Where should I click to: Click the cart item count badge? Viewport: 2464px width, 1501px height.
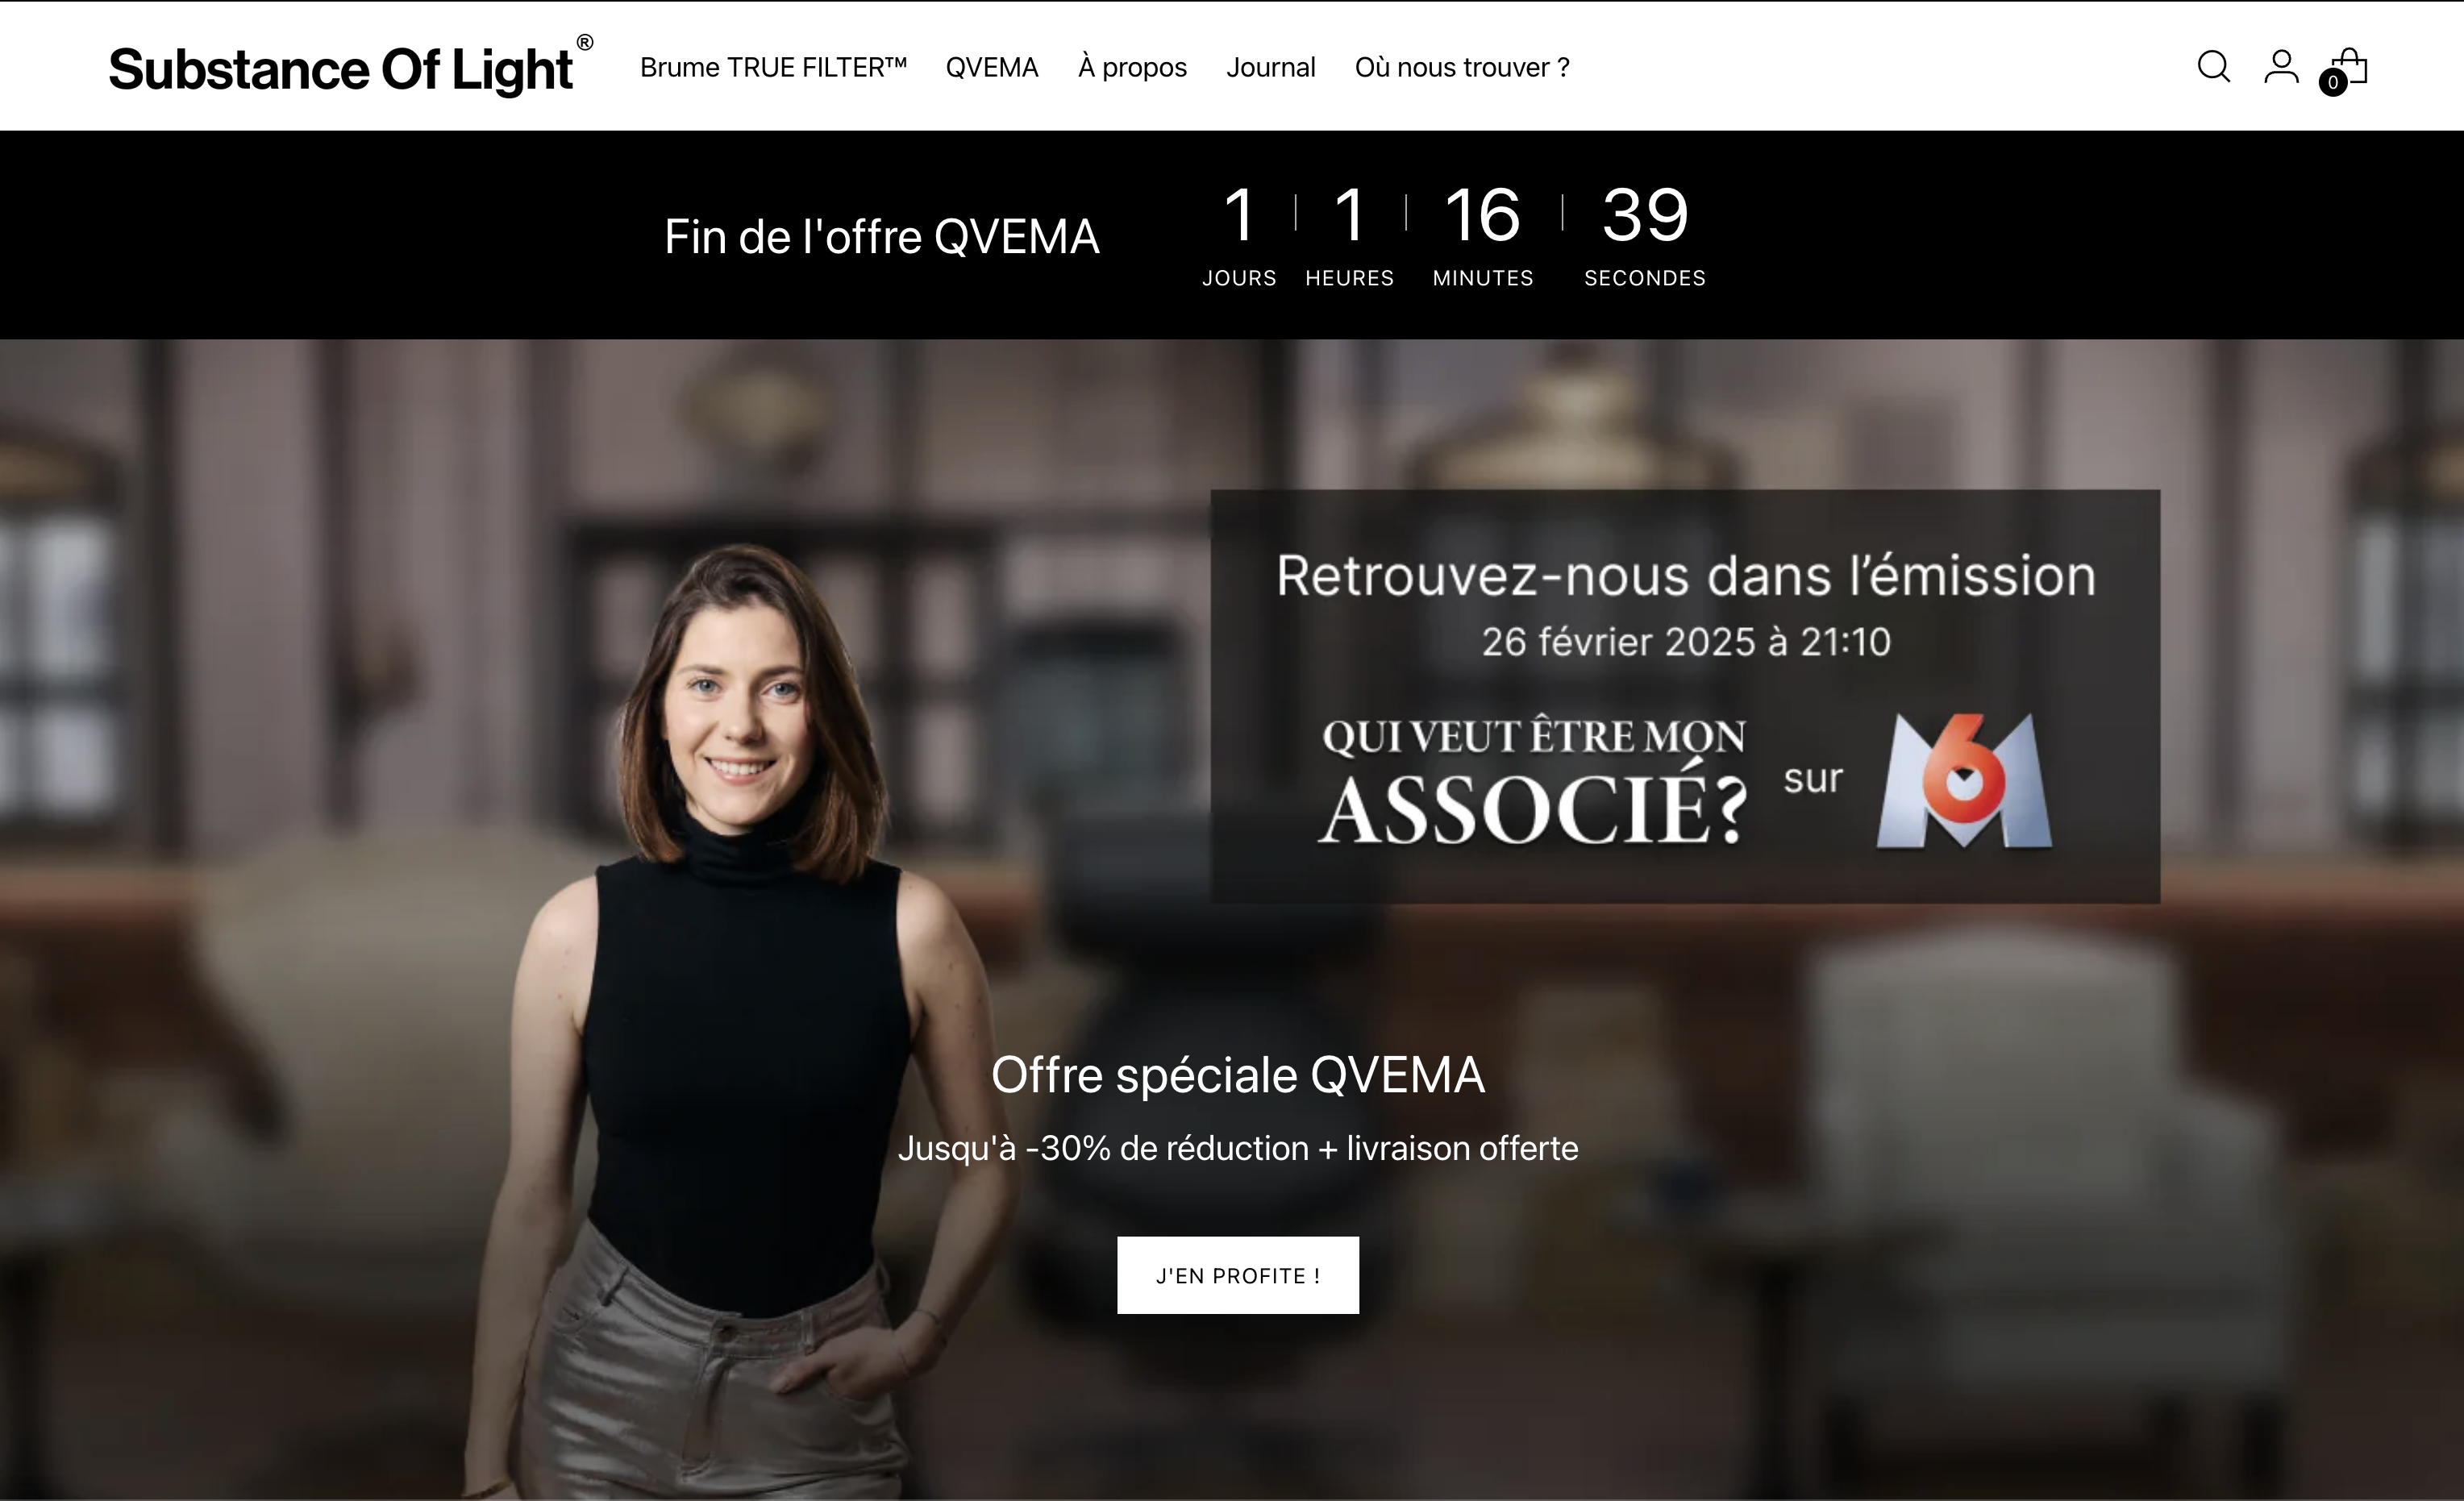pyautogui.click(x=2333, y=83)
